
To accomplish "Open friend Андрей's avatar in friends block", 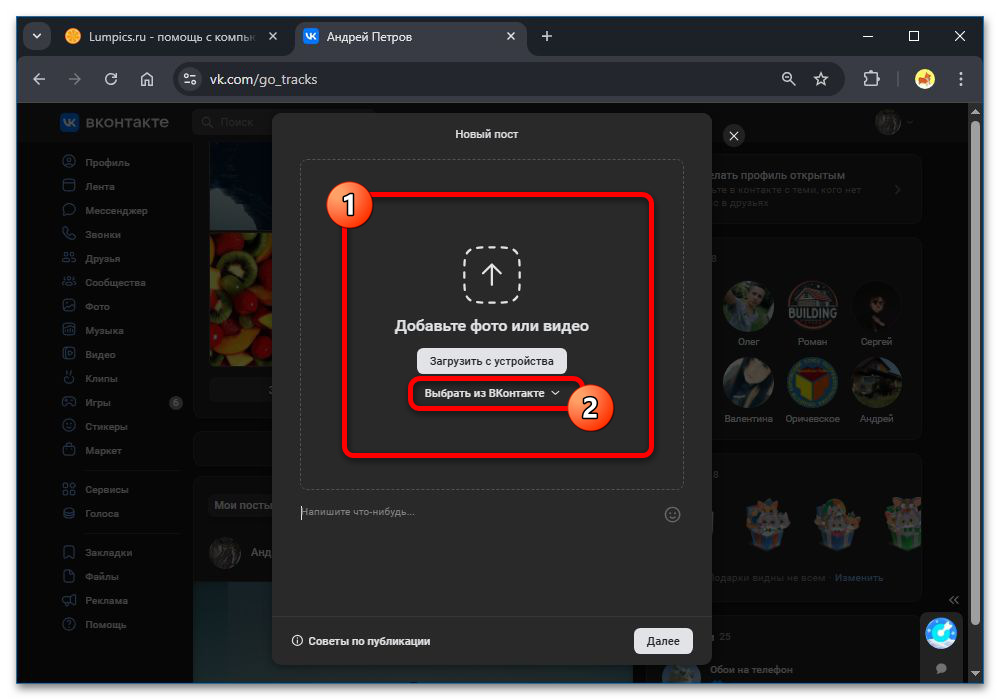I will pyautogui.click(x=876, y=383).
